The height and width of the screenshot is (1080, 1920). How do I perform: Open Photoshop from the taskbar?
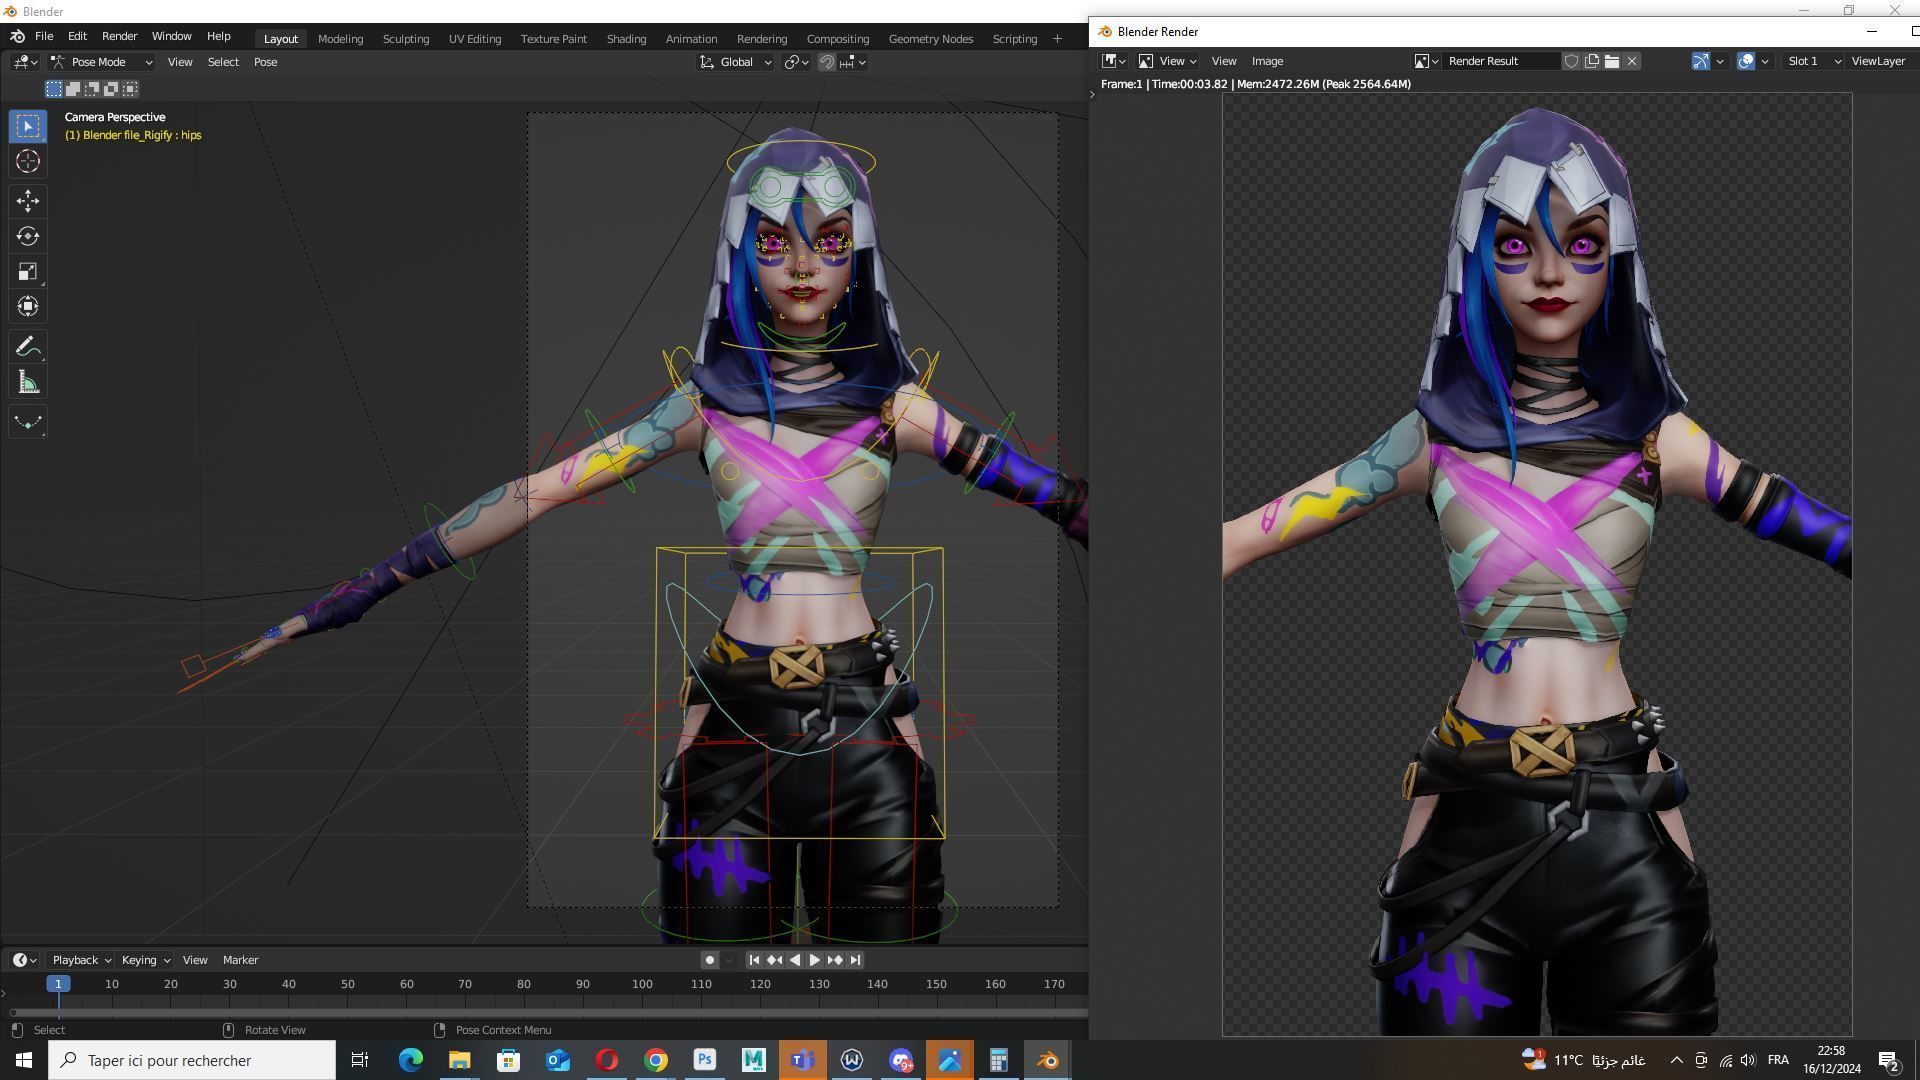[705, 1060]
